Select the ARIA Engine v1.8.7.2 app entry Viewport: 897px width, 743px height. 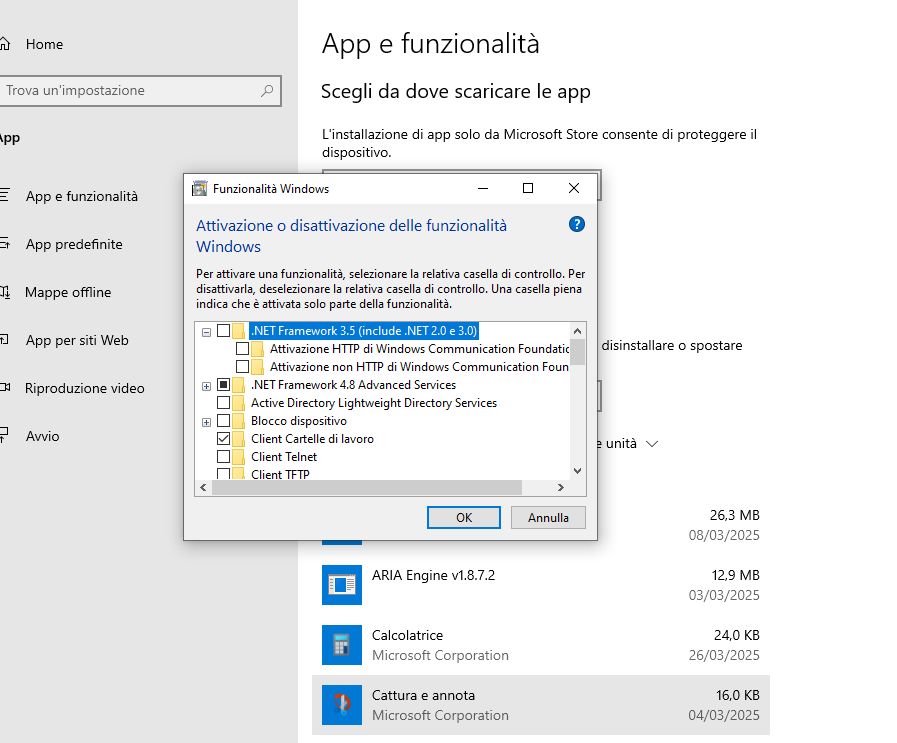541,585
